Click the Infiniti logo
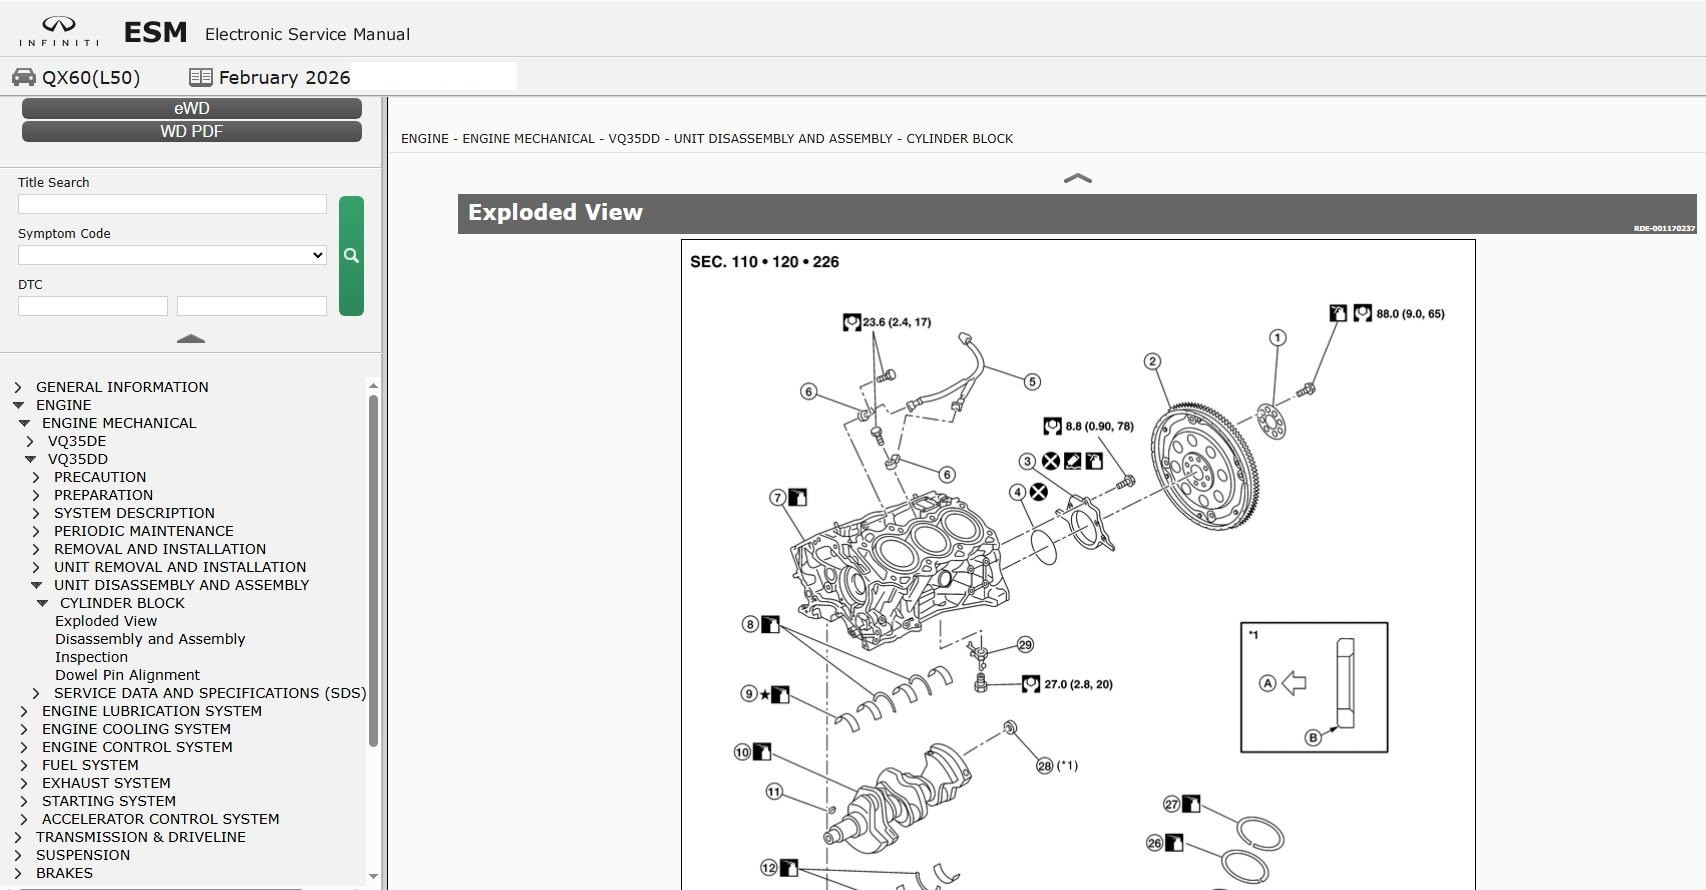1706x890 pixels. [x=59, y=32]
